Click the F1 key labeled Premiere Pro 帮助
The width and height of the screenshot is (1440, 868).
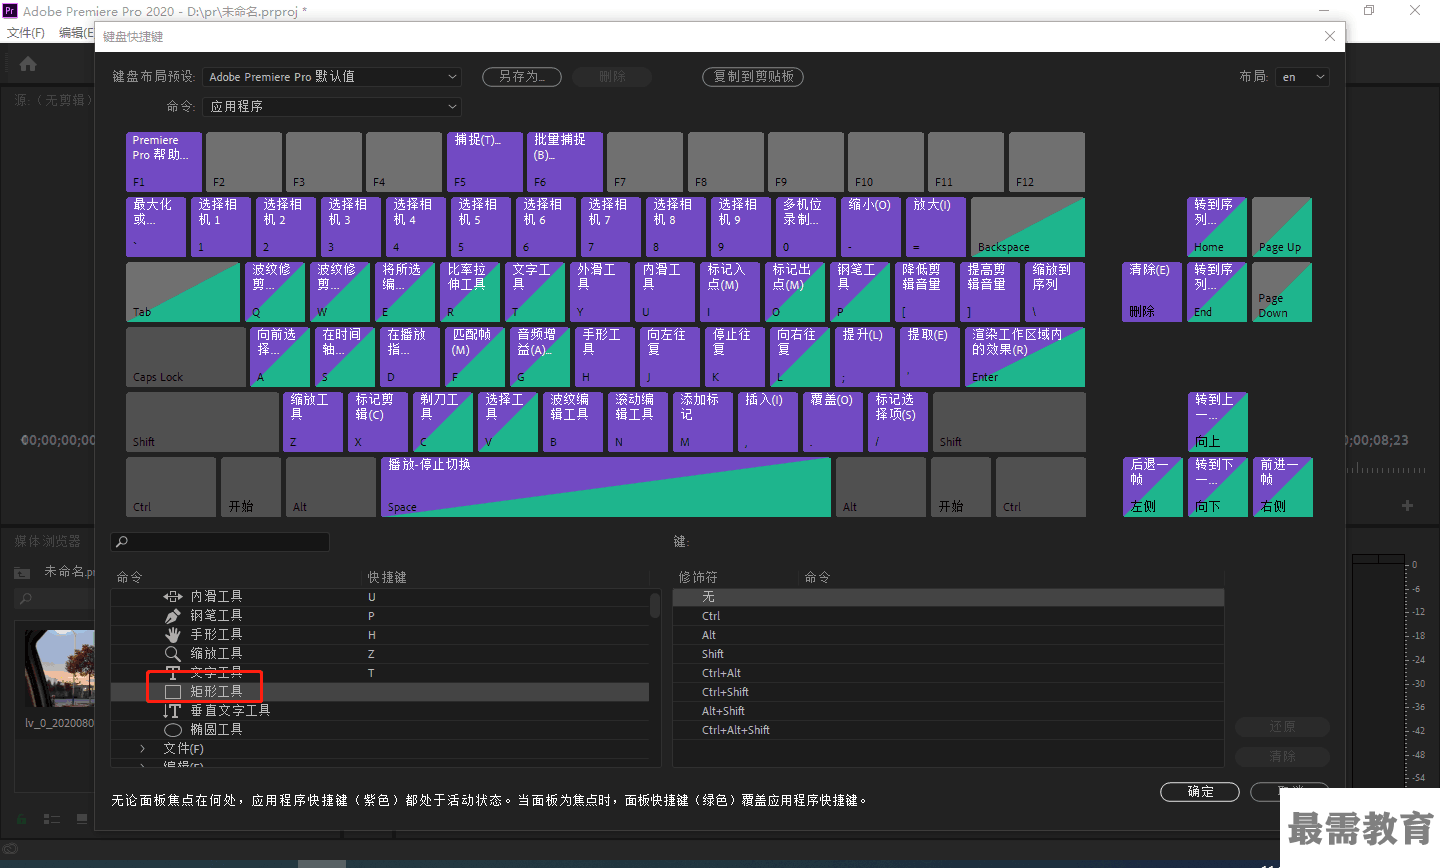click(x=164, y=162)
